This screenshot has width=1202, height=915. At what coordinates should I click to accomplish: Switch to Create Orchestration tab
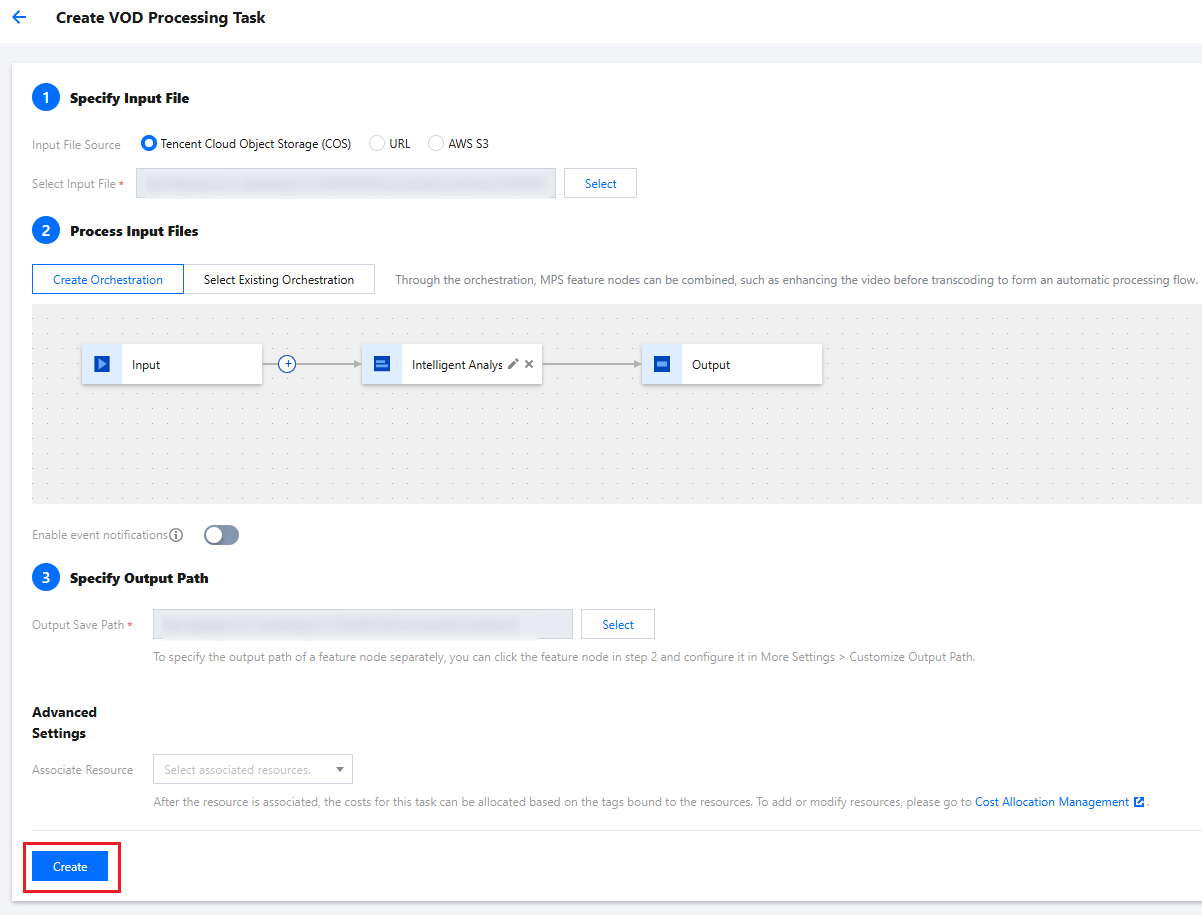108,280
